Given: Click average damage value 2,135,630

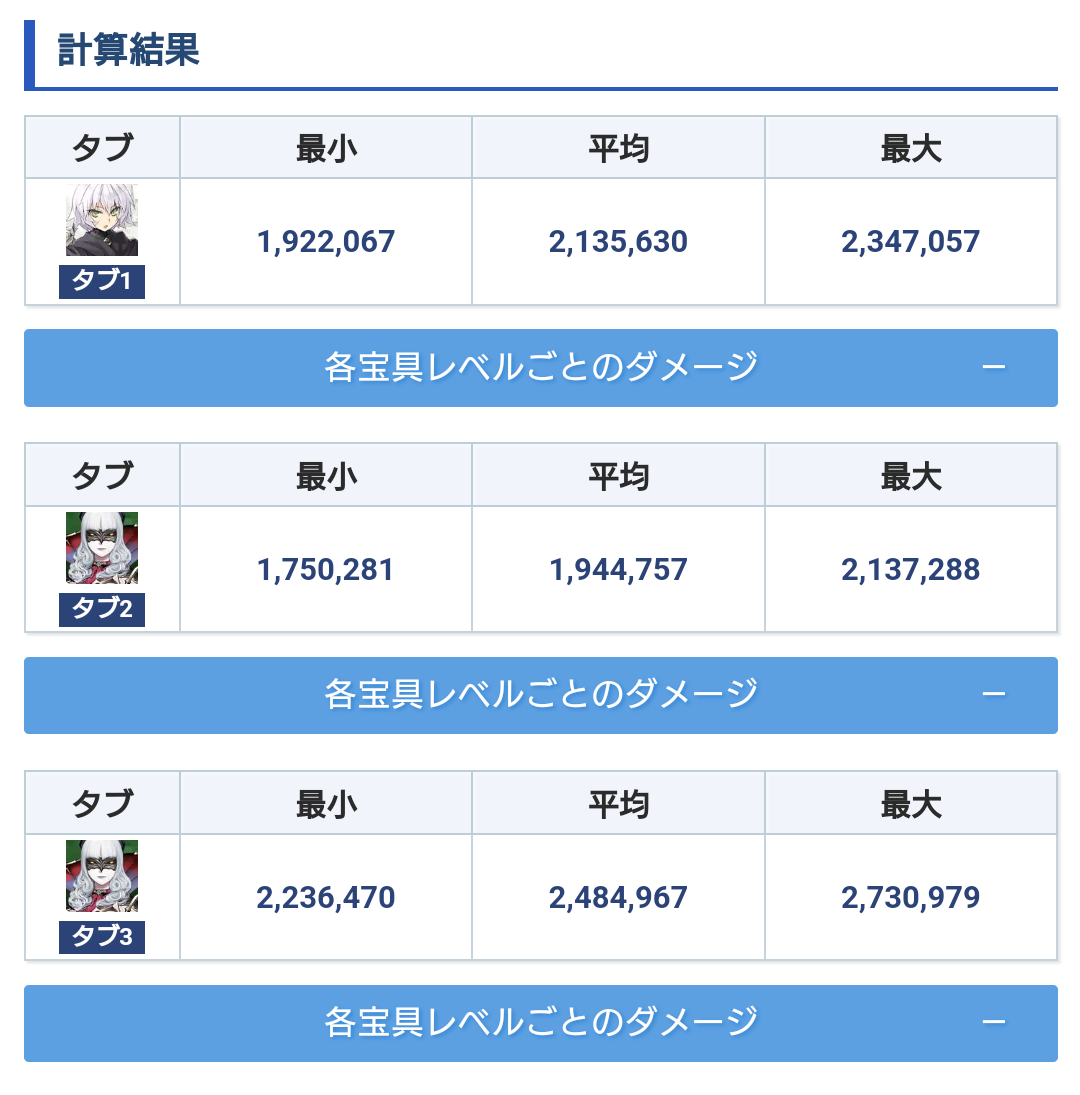Looking at the screenshot, I should [x=618, y=241].
